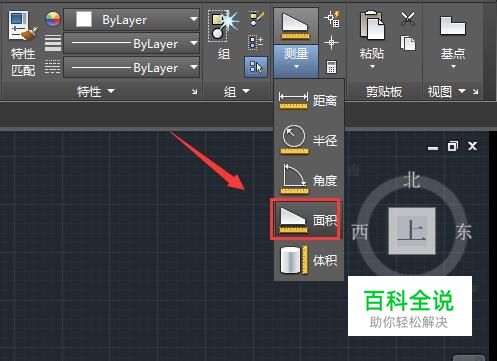The height and width of the screenshot is (361, 497).
Task: Open the Quick Calculator icon
Action: point(331,67)
